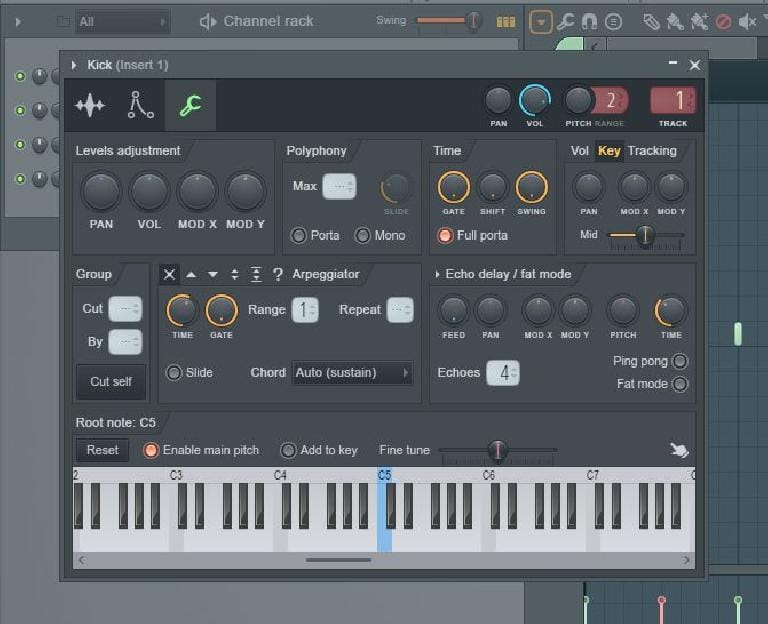The image size is (768, 624).
Task: Select random arpeggiator direction question mark
Action: [x=277, y=274]
